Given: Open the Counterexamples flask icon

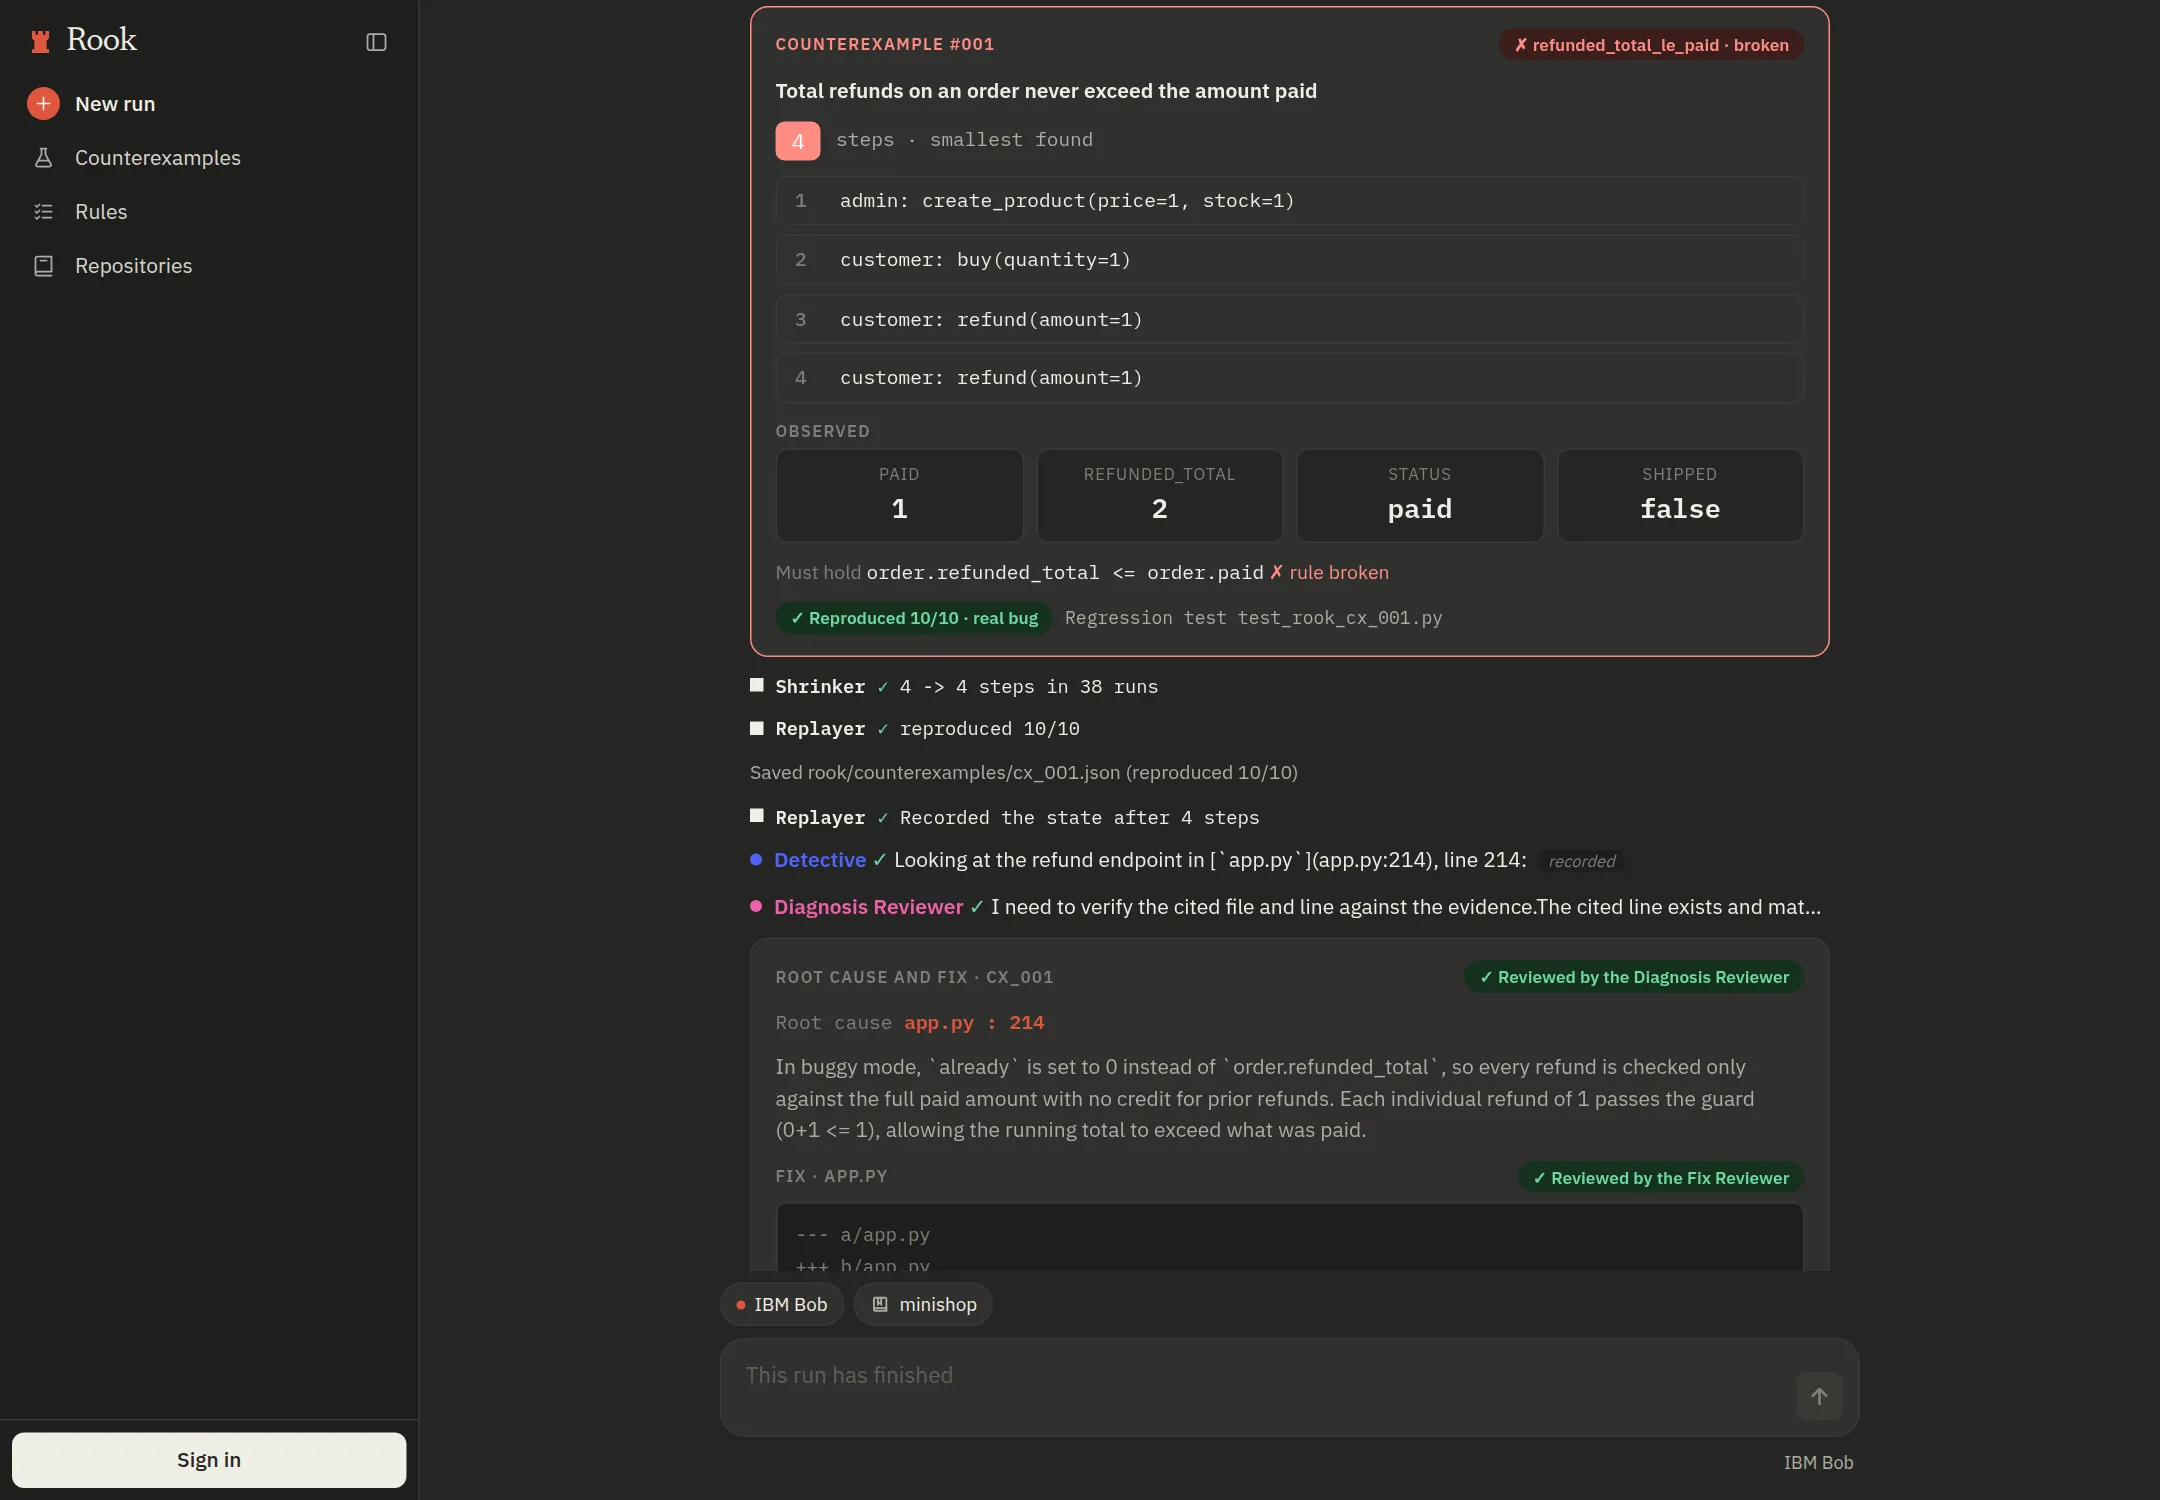Looking at the screenshot, I should pos(43,158).
